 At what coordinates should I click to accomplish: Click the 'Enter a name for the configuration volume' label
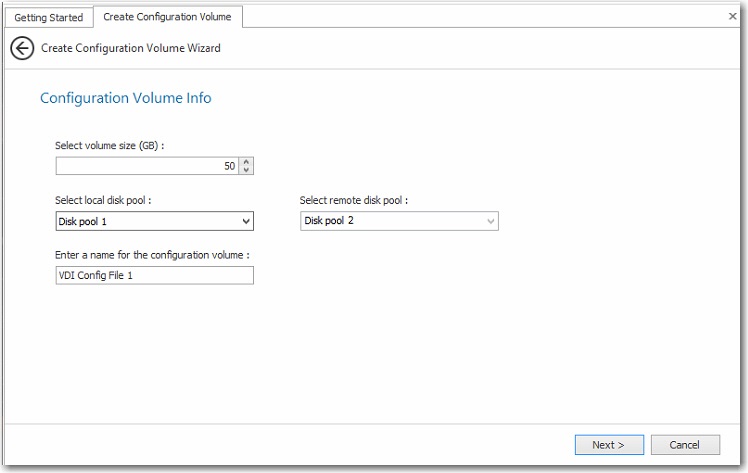coord(152,255)
